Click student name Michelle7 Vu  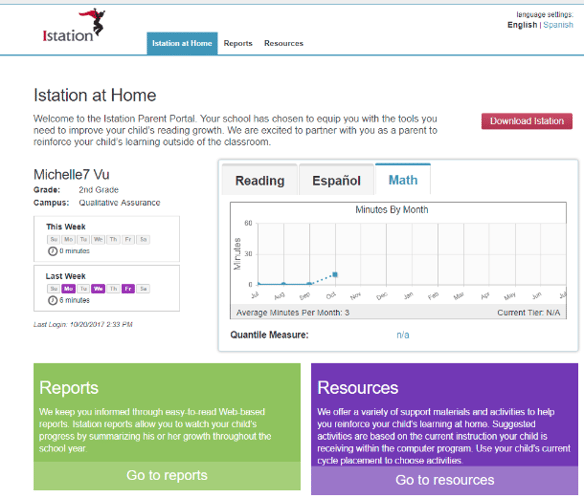coord(72,174)
